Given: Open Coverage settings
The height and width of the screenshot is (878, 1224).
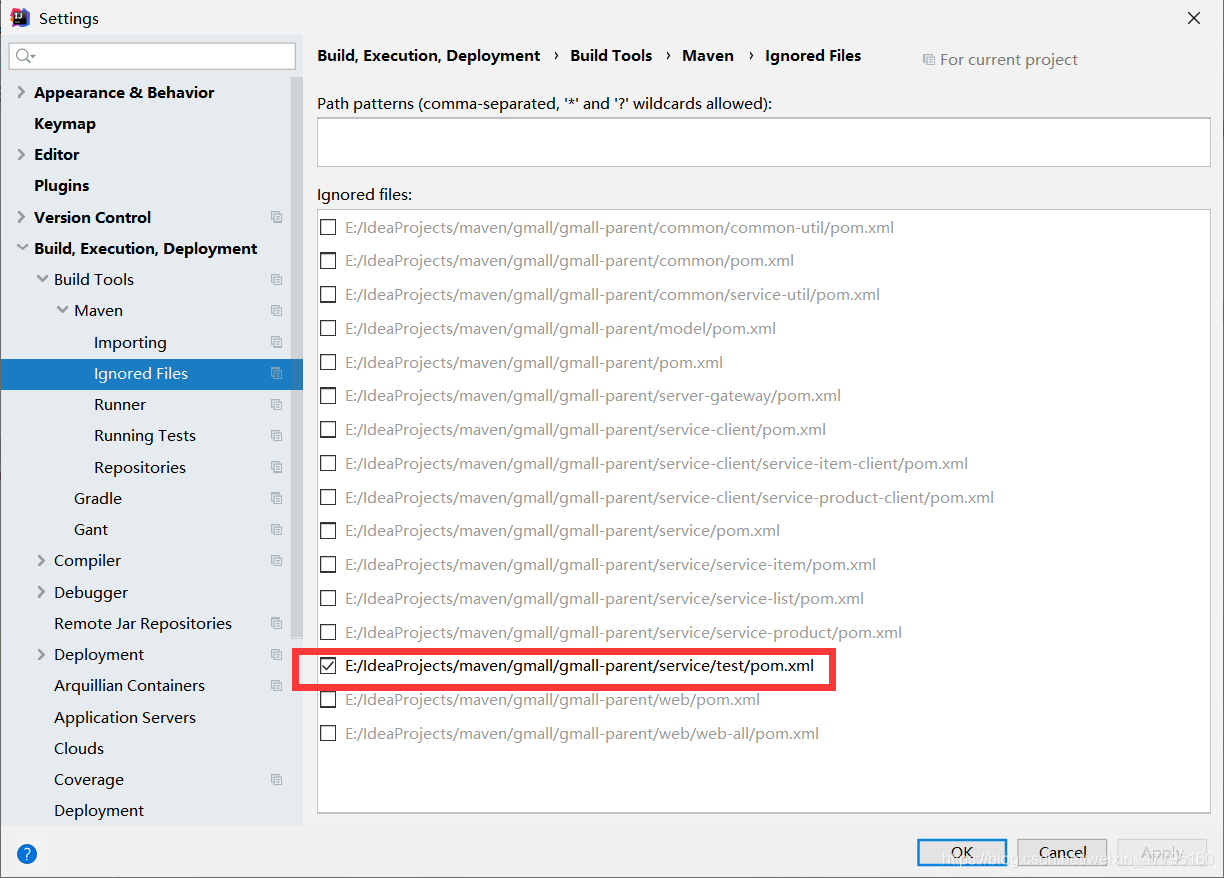Looking at the screenshot, I should click(89, 779).
